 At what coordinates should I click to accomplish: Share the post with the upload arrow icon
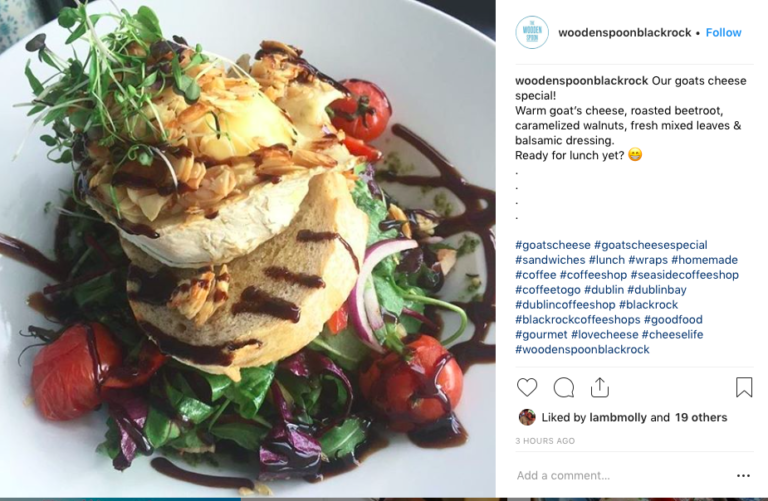[x=600, y=387]
